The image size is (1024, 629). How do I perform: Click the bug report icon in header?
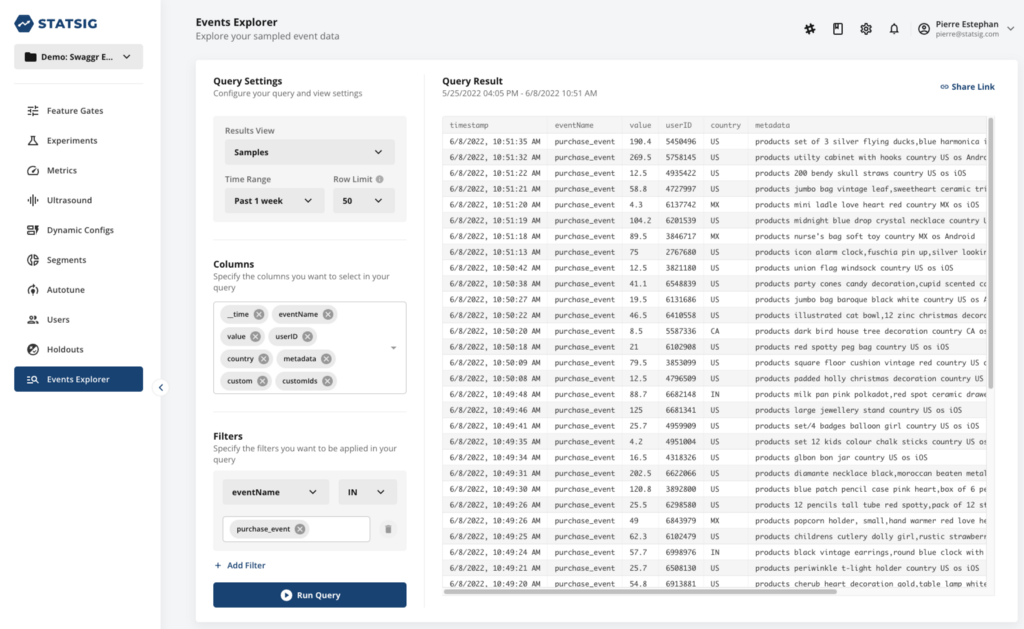pyautogui.click(x=810, y=29)
